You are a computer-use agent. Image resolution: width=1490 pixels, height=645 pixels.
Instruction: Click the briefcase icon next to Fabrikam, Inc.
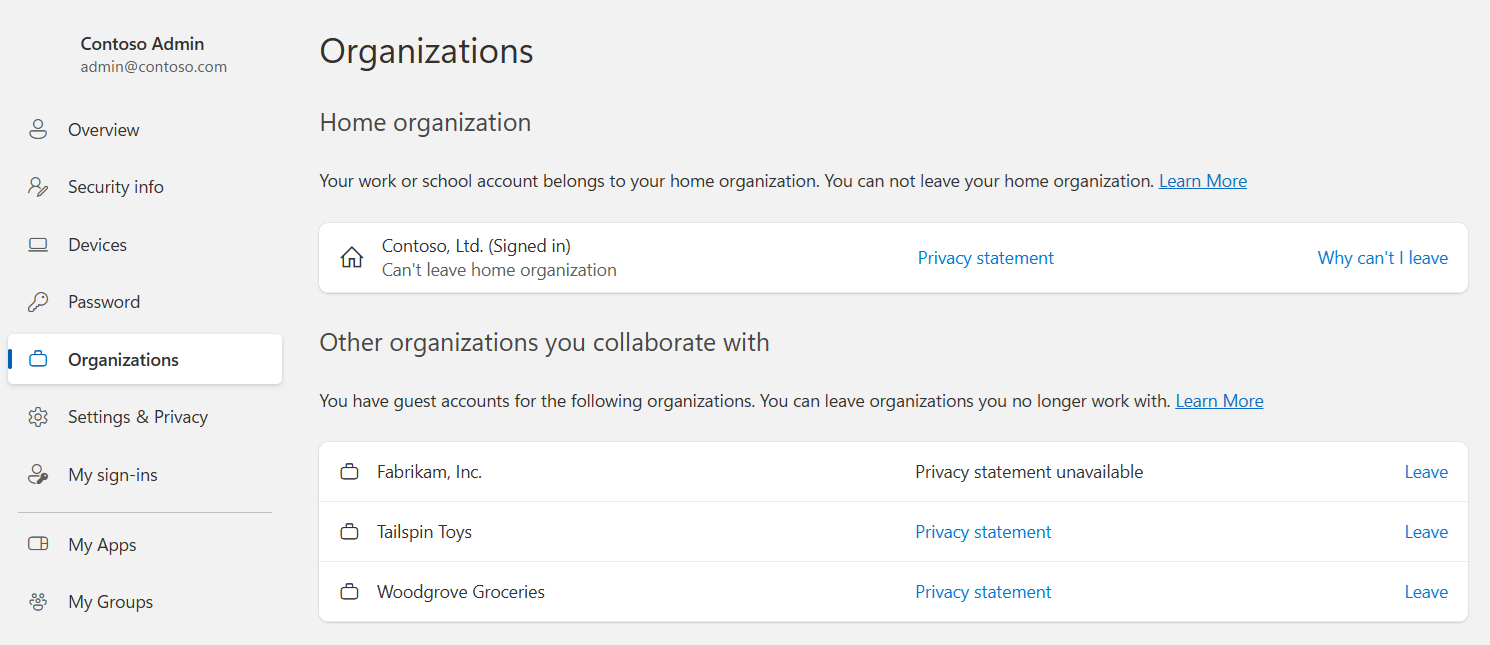(350, 471)
